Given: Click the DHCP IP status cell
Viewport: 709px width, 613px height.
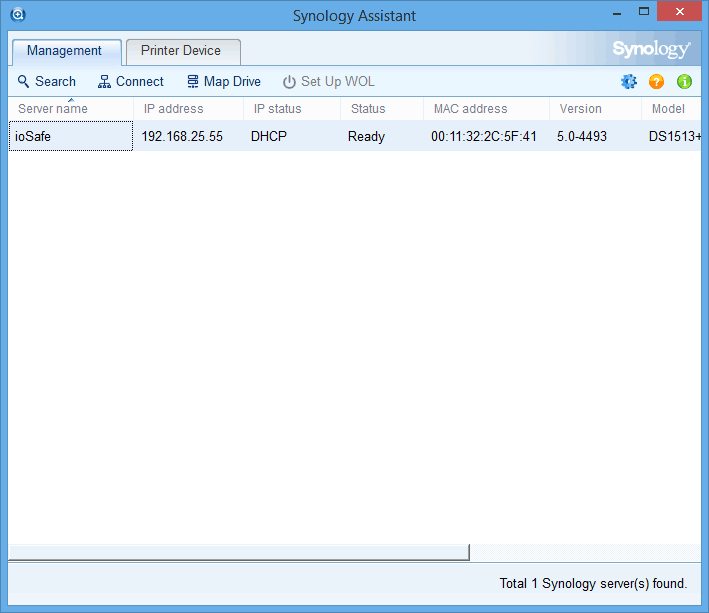Looking at the screenshot, I should tap(269, 137).
